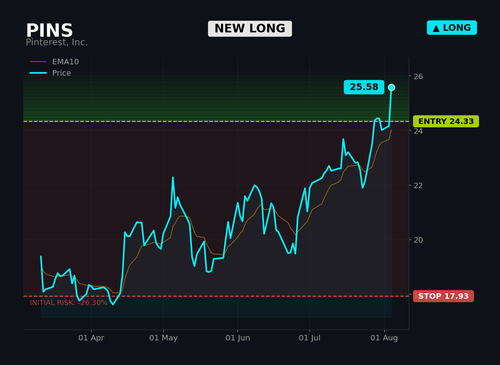Click the 24 y-axis value

pyautogui.click(x=418, y=131)
